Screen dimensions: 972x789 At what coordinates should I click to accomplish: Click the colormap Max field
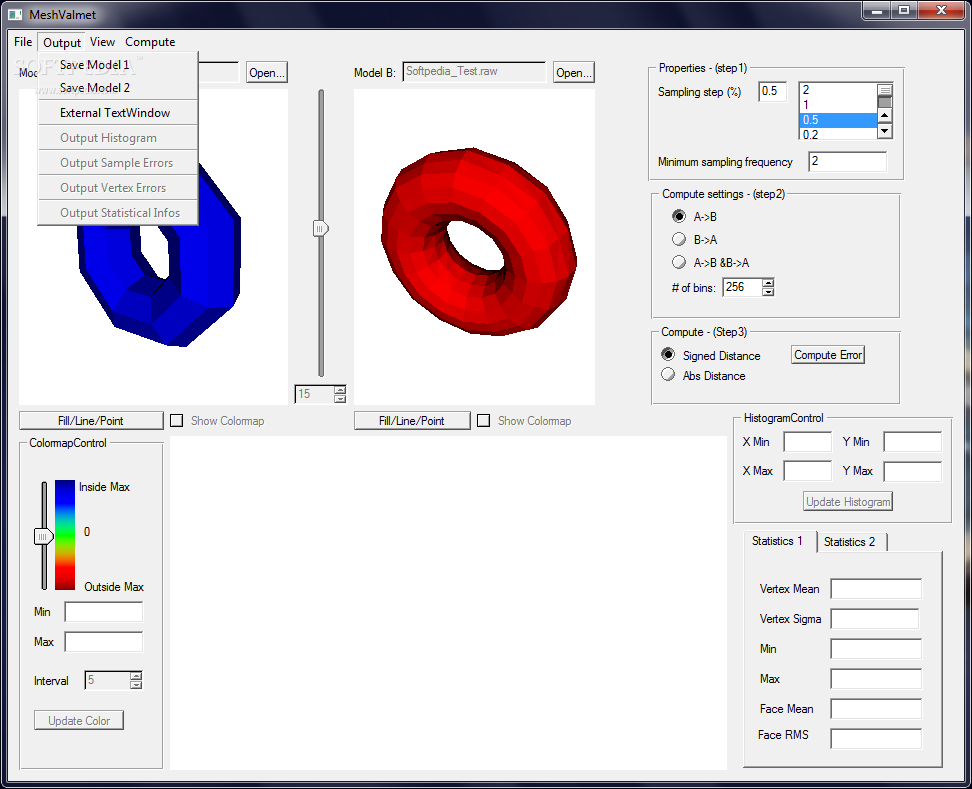pyautogui.click(x=104, y=641)
